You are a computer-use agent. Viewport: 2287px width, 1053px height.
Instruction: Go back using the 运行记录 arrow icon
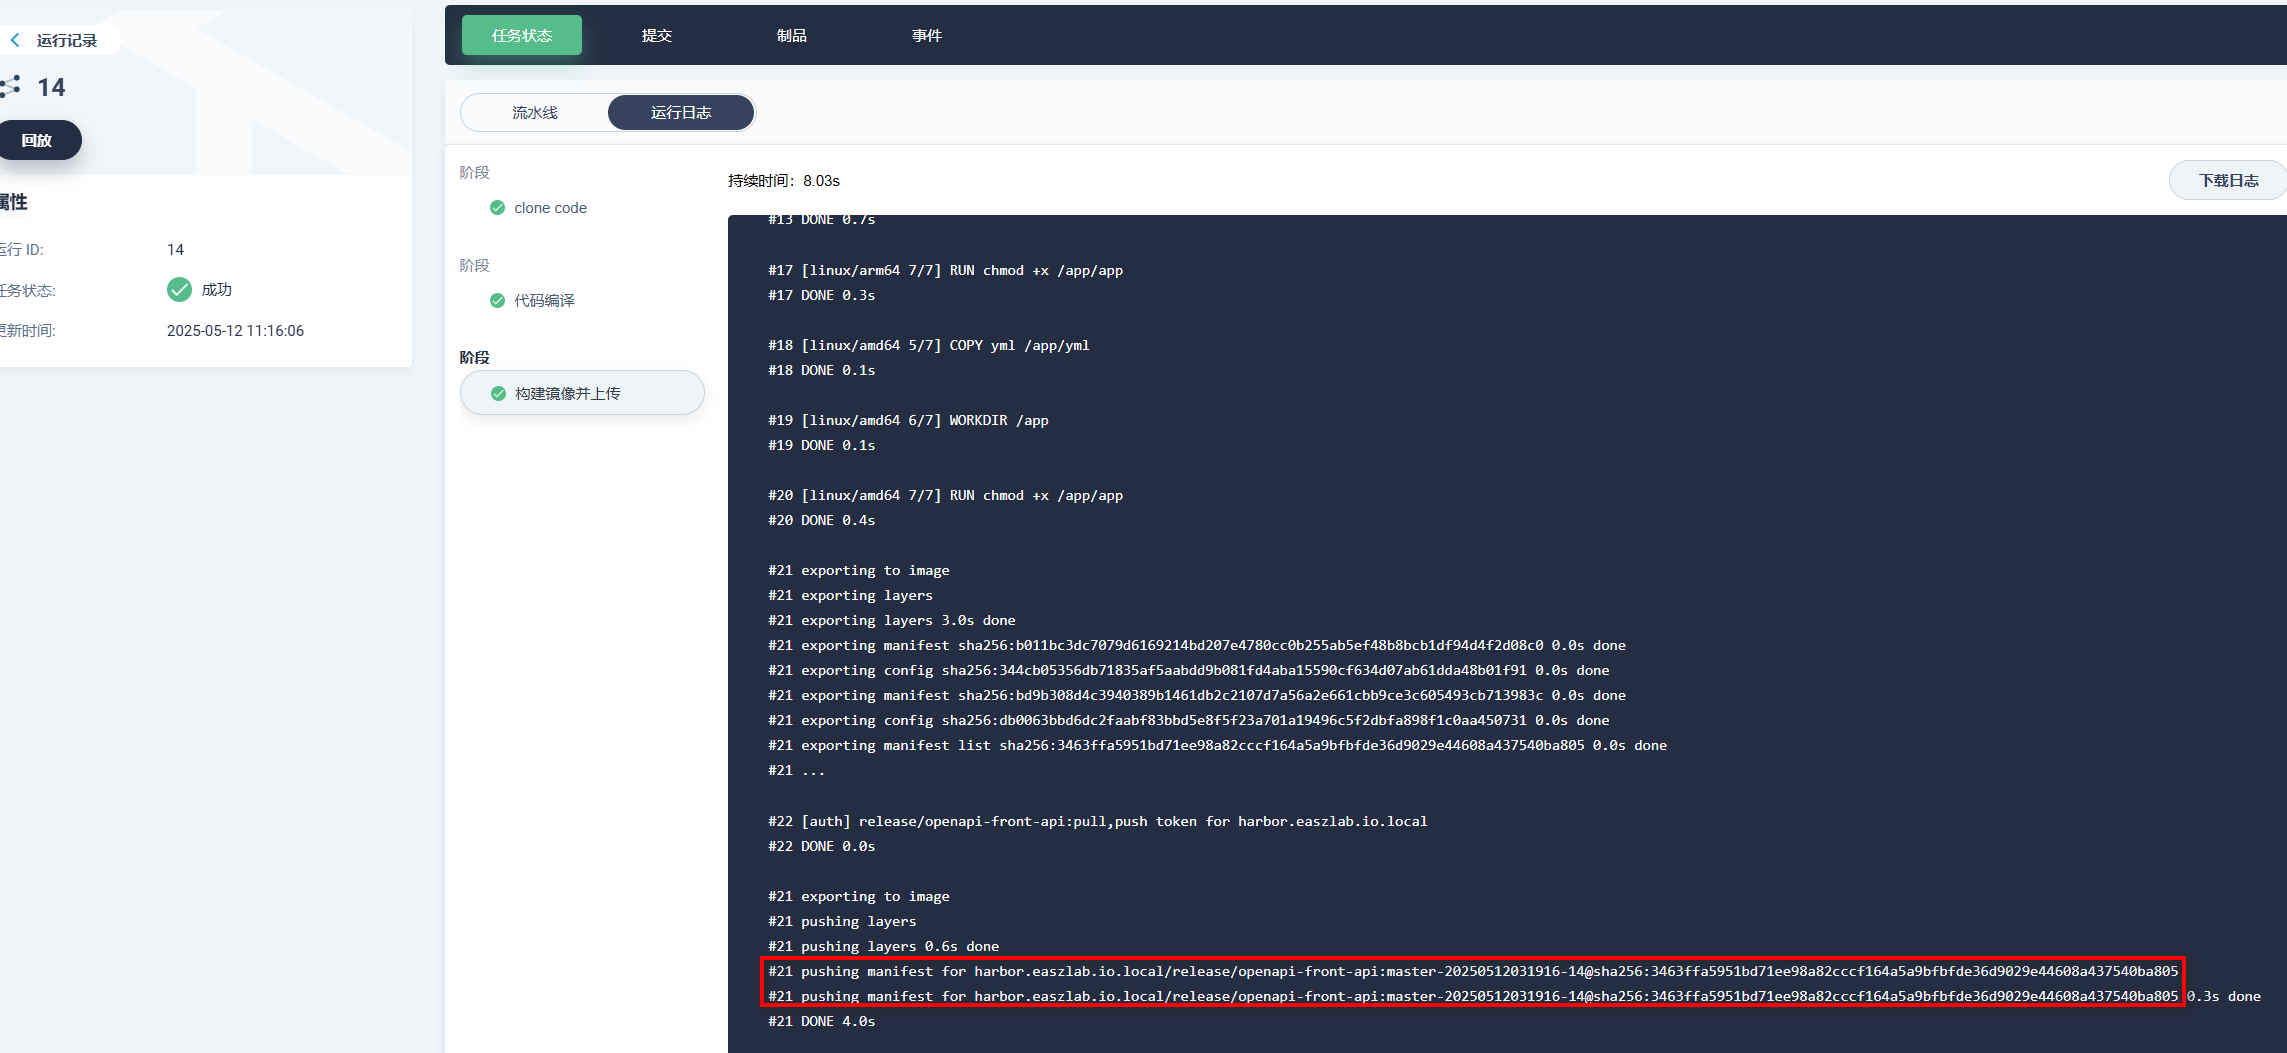[x=15, y=40]
